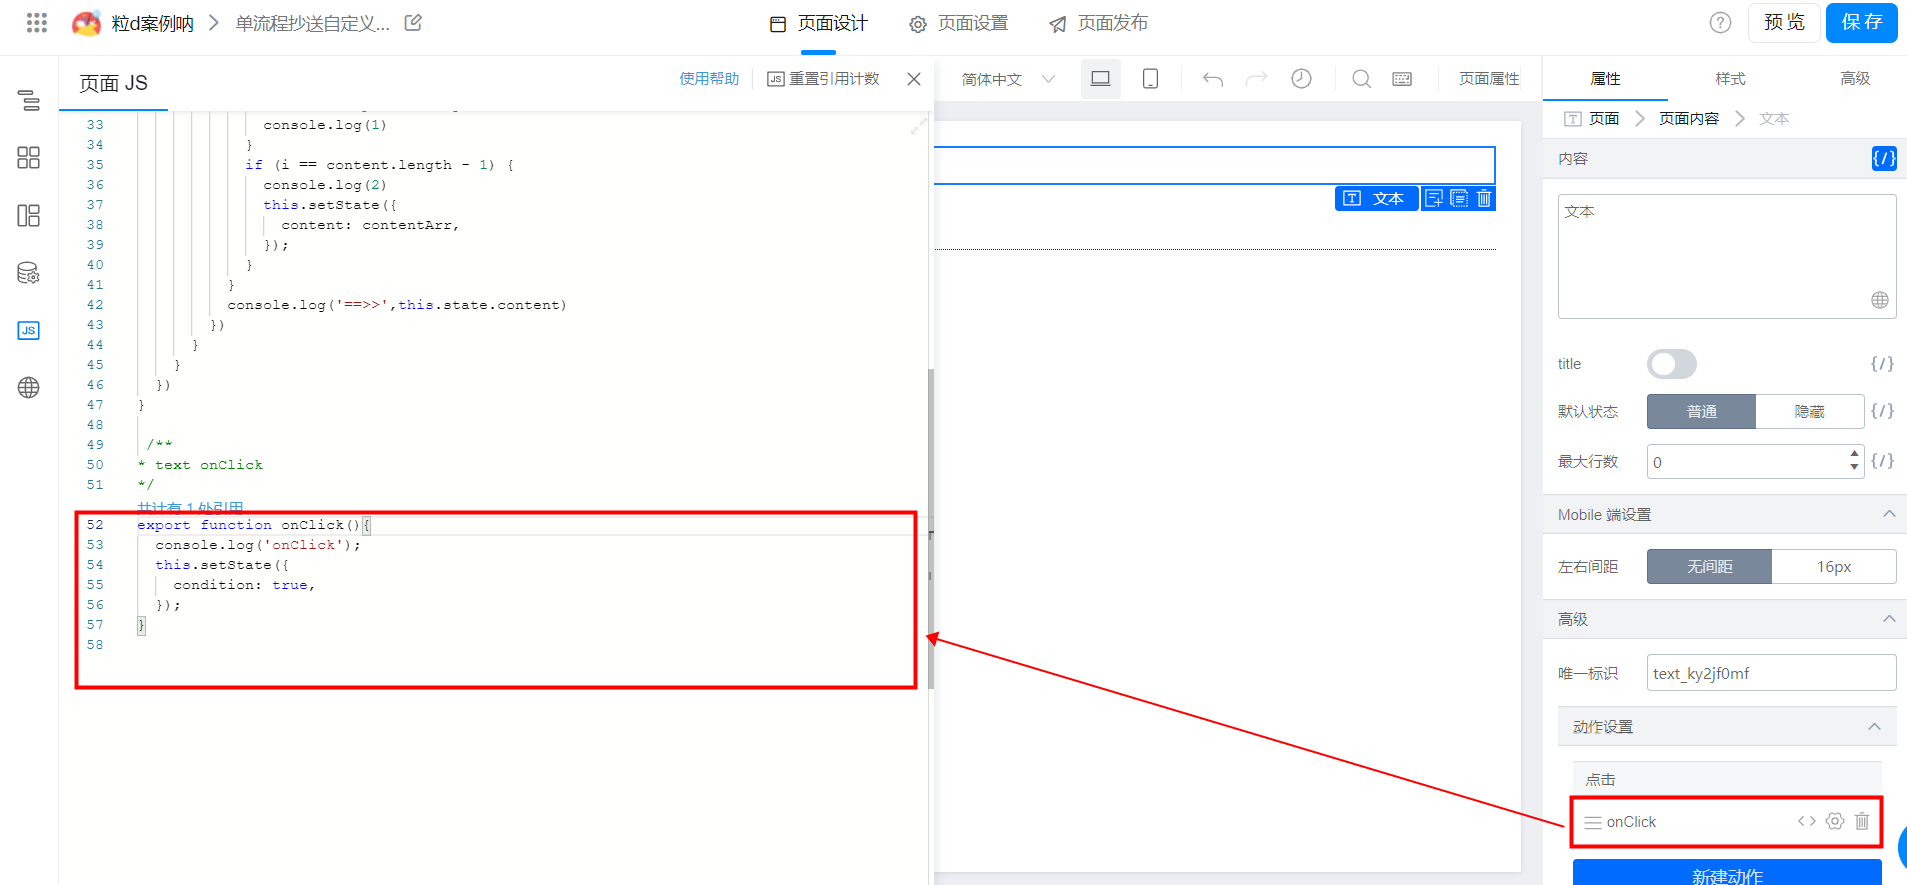1907x885 pixels.
Task: Collapse the 高级 section
Action: tap(1889, 619)
